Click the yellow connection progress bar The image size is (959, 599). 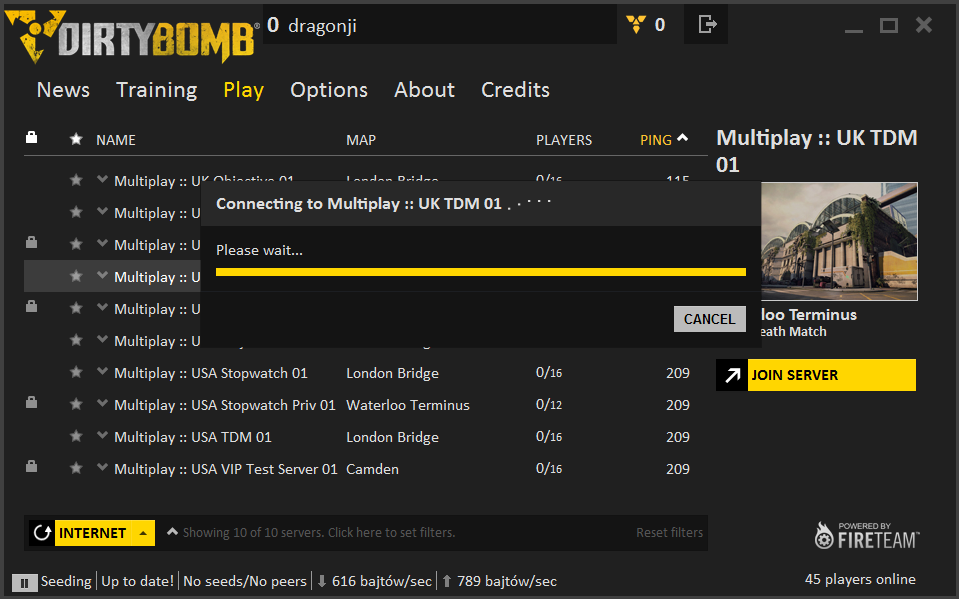click(x=480, y=272)
